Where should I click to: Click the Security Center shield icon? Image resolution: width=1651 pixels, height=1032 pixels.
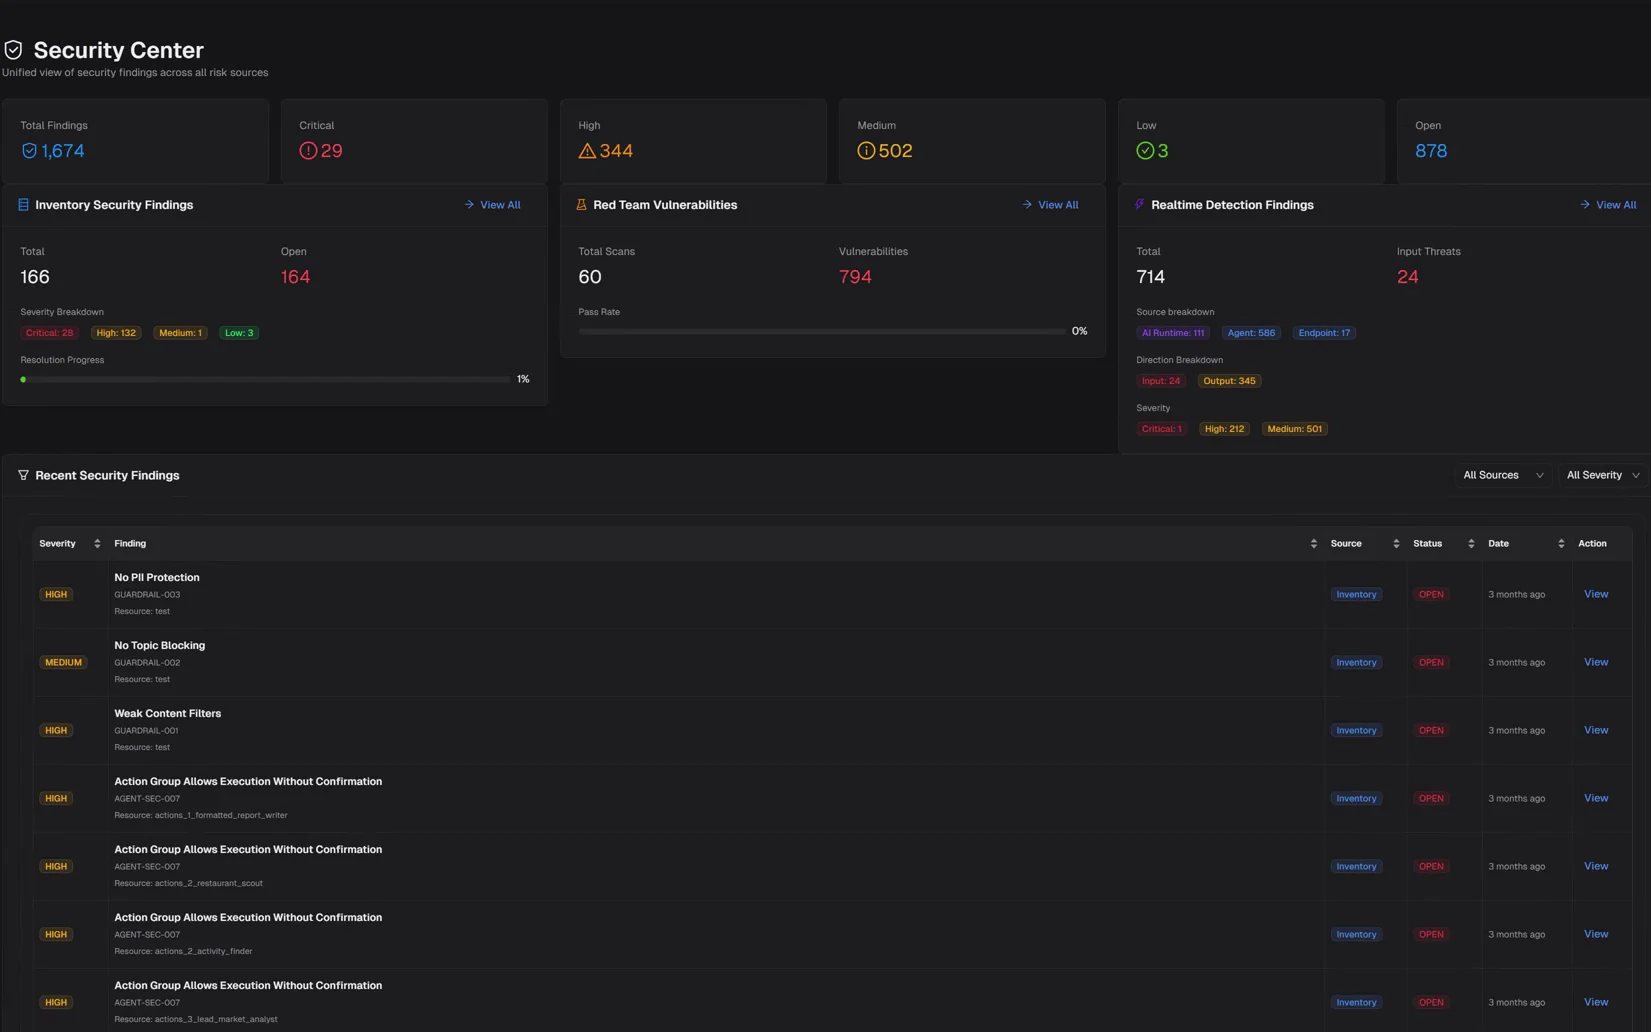pos(13,50)
